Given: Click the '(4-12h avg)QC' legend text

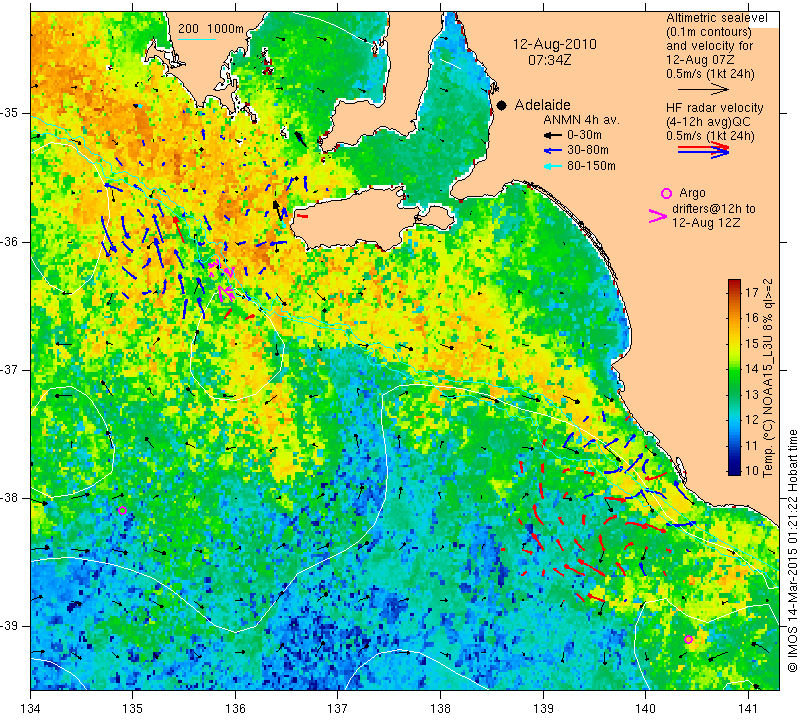Looking at the screenshot, I should [x=708, y=122].
